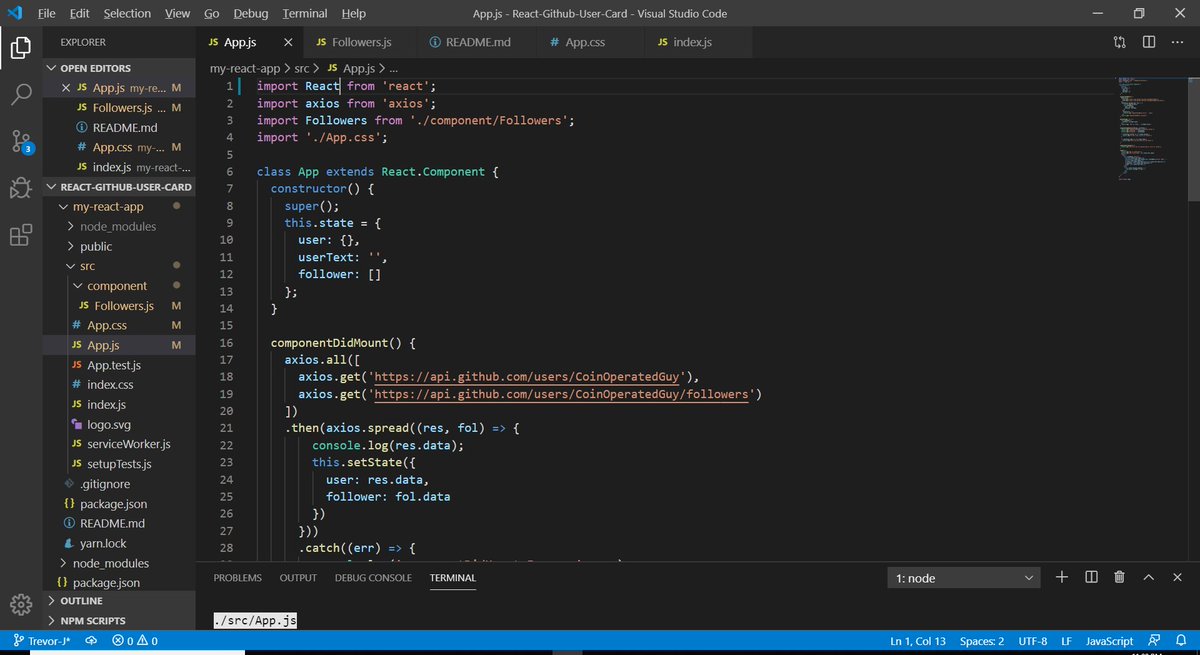The width and height of the screenshot is (1200, 655).
Task: Open the editor More Actions ellipsis
Action: 1178,42
